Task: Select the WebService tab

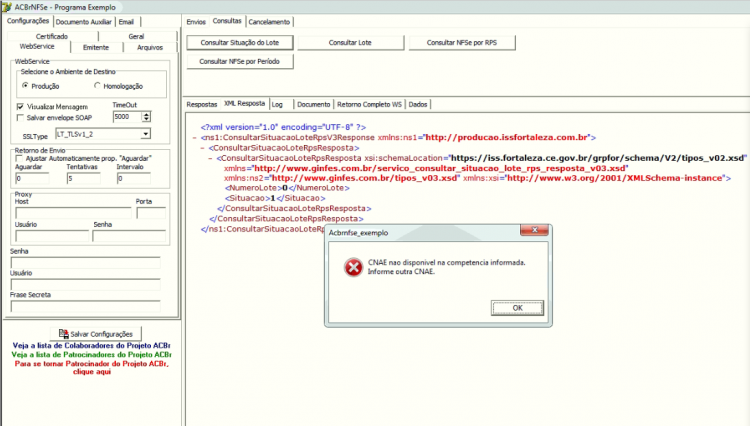Action: pyautogui.click(x=37, y=46)
